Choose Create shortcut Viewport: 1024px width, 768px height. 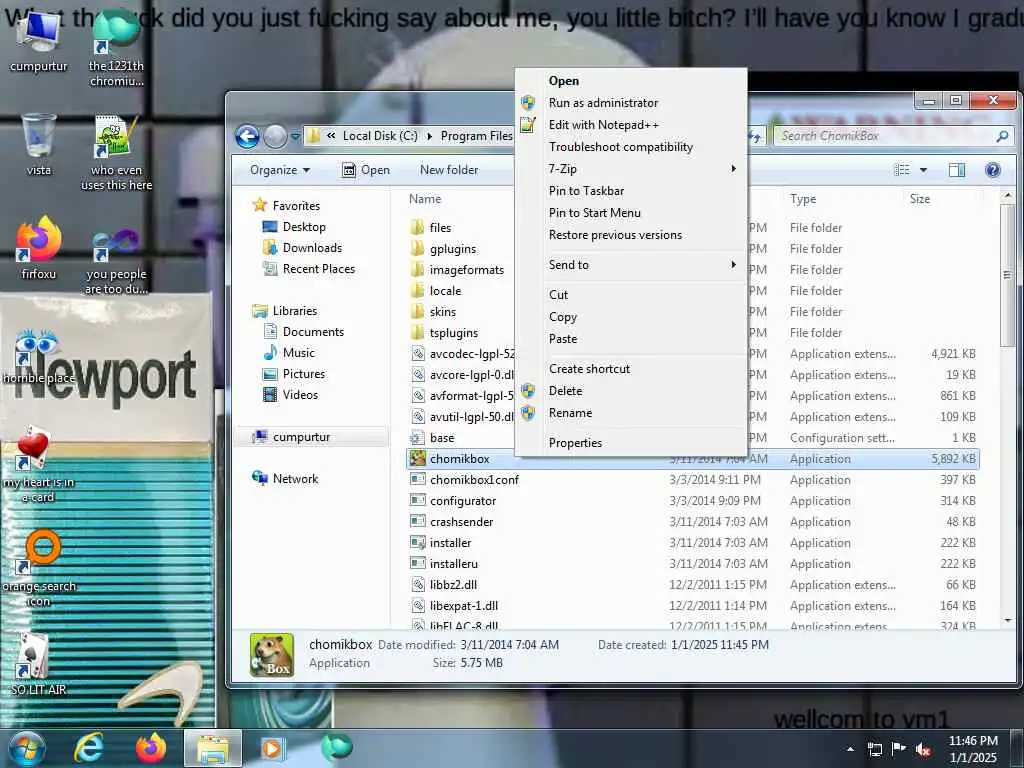click(x=631, y=368)
